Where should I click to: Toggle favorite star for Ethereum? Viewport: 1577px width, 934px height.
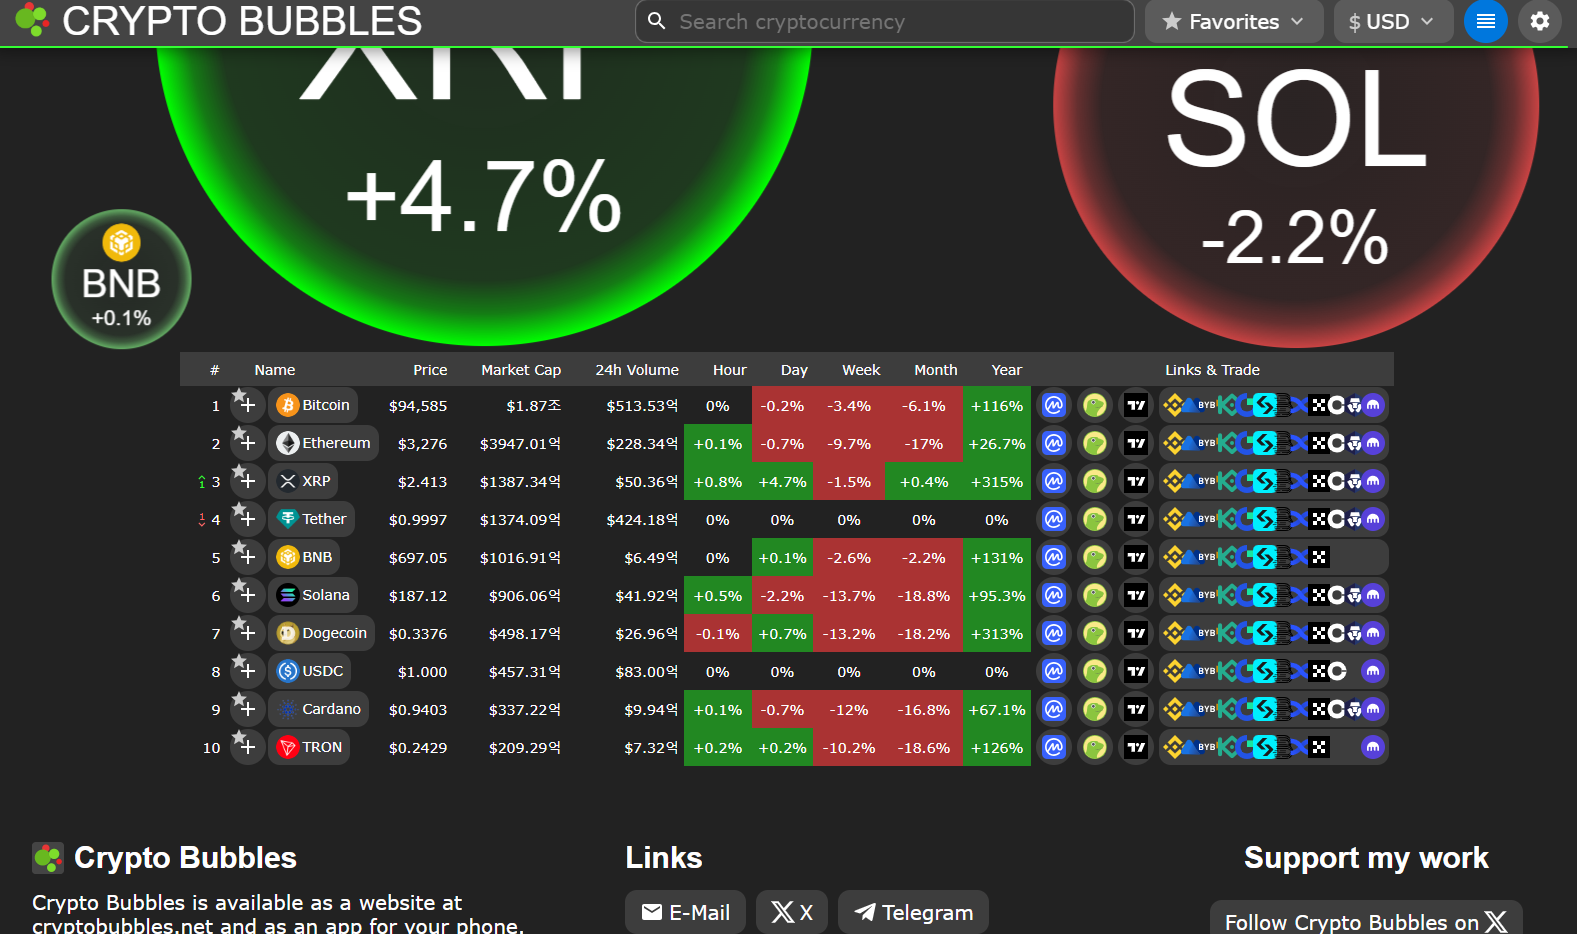point(246,443)
